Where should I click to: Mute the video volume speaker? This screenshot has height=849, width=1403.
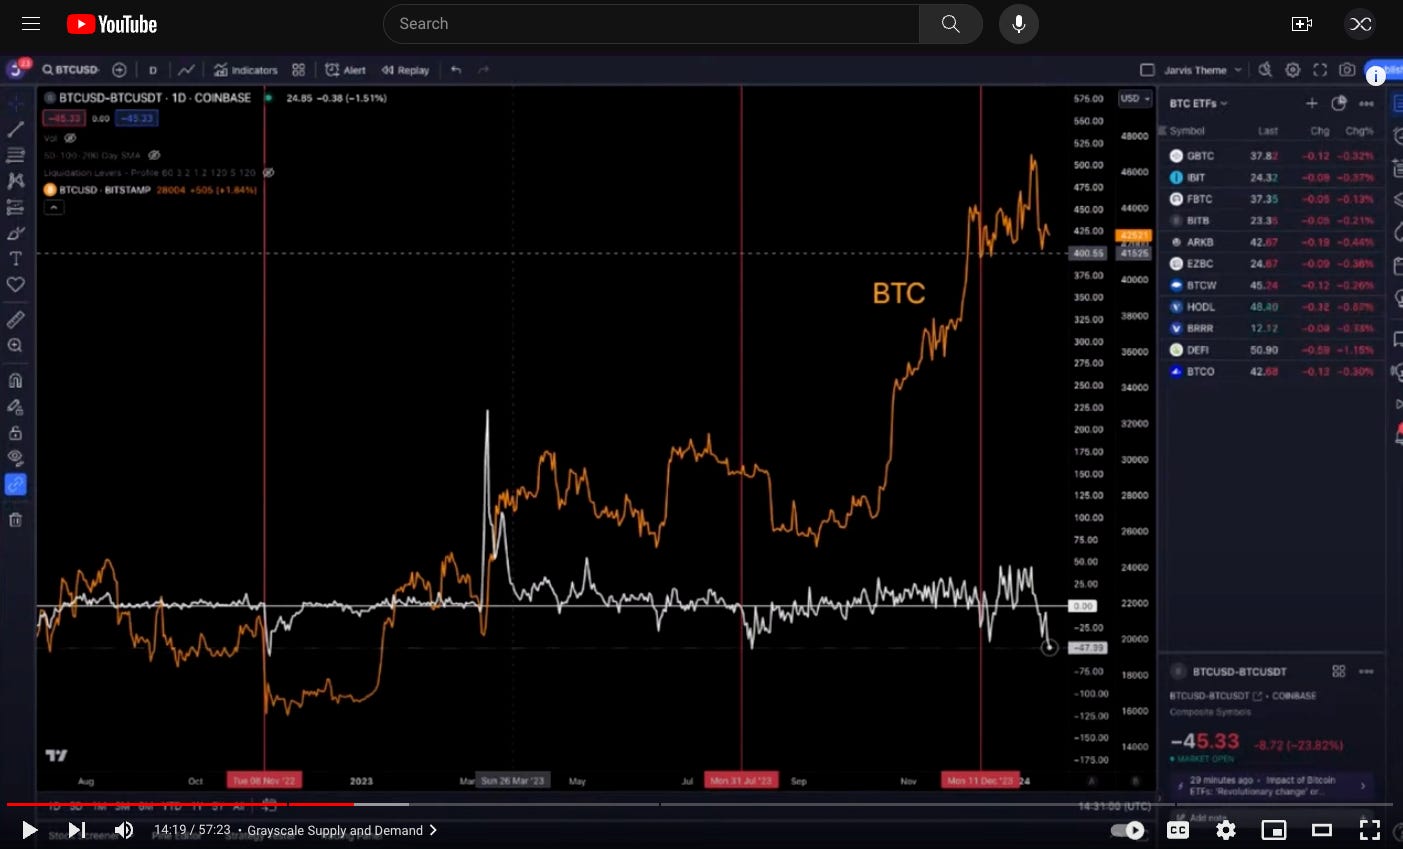tap(124, 830)
